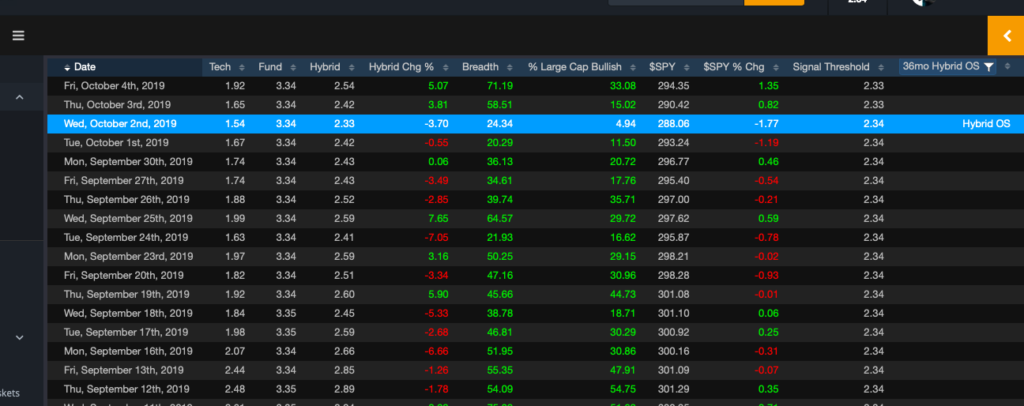Collapse sidebar section with up chevron

pos(20,97)
